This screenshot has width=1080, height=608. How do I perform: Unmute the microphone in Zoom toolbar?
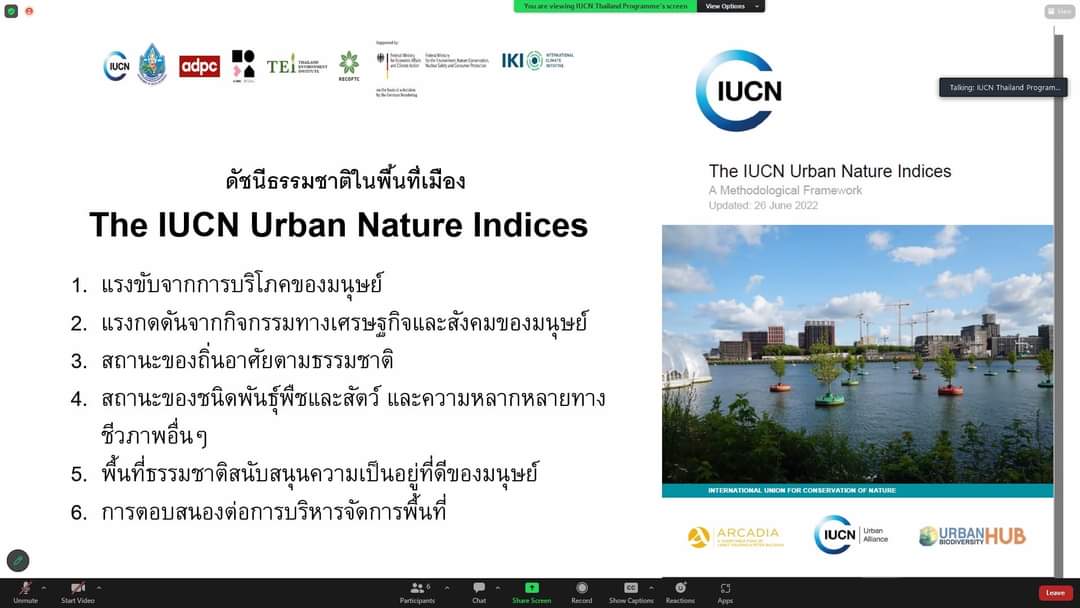tap(25, 591)
